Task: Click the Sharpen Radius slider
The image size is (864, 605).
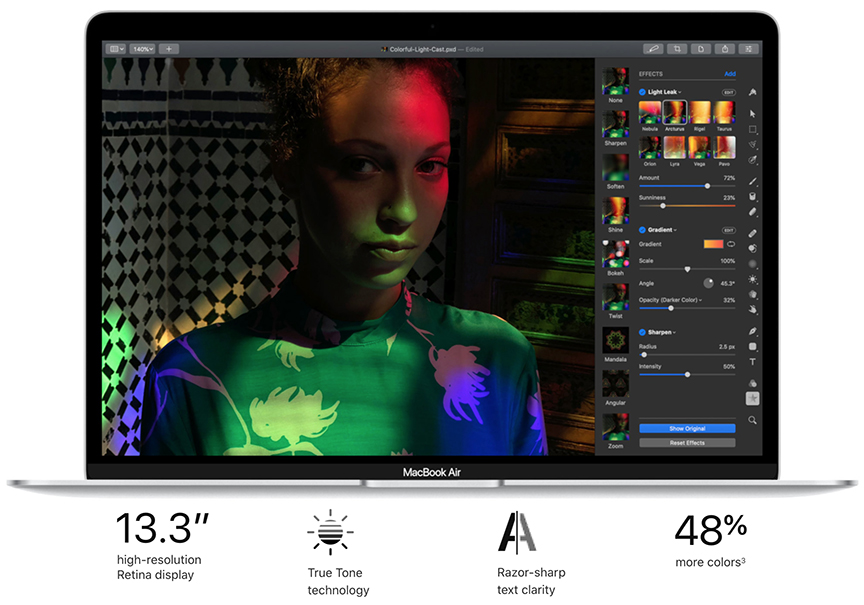Action: [687, 355]
